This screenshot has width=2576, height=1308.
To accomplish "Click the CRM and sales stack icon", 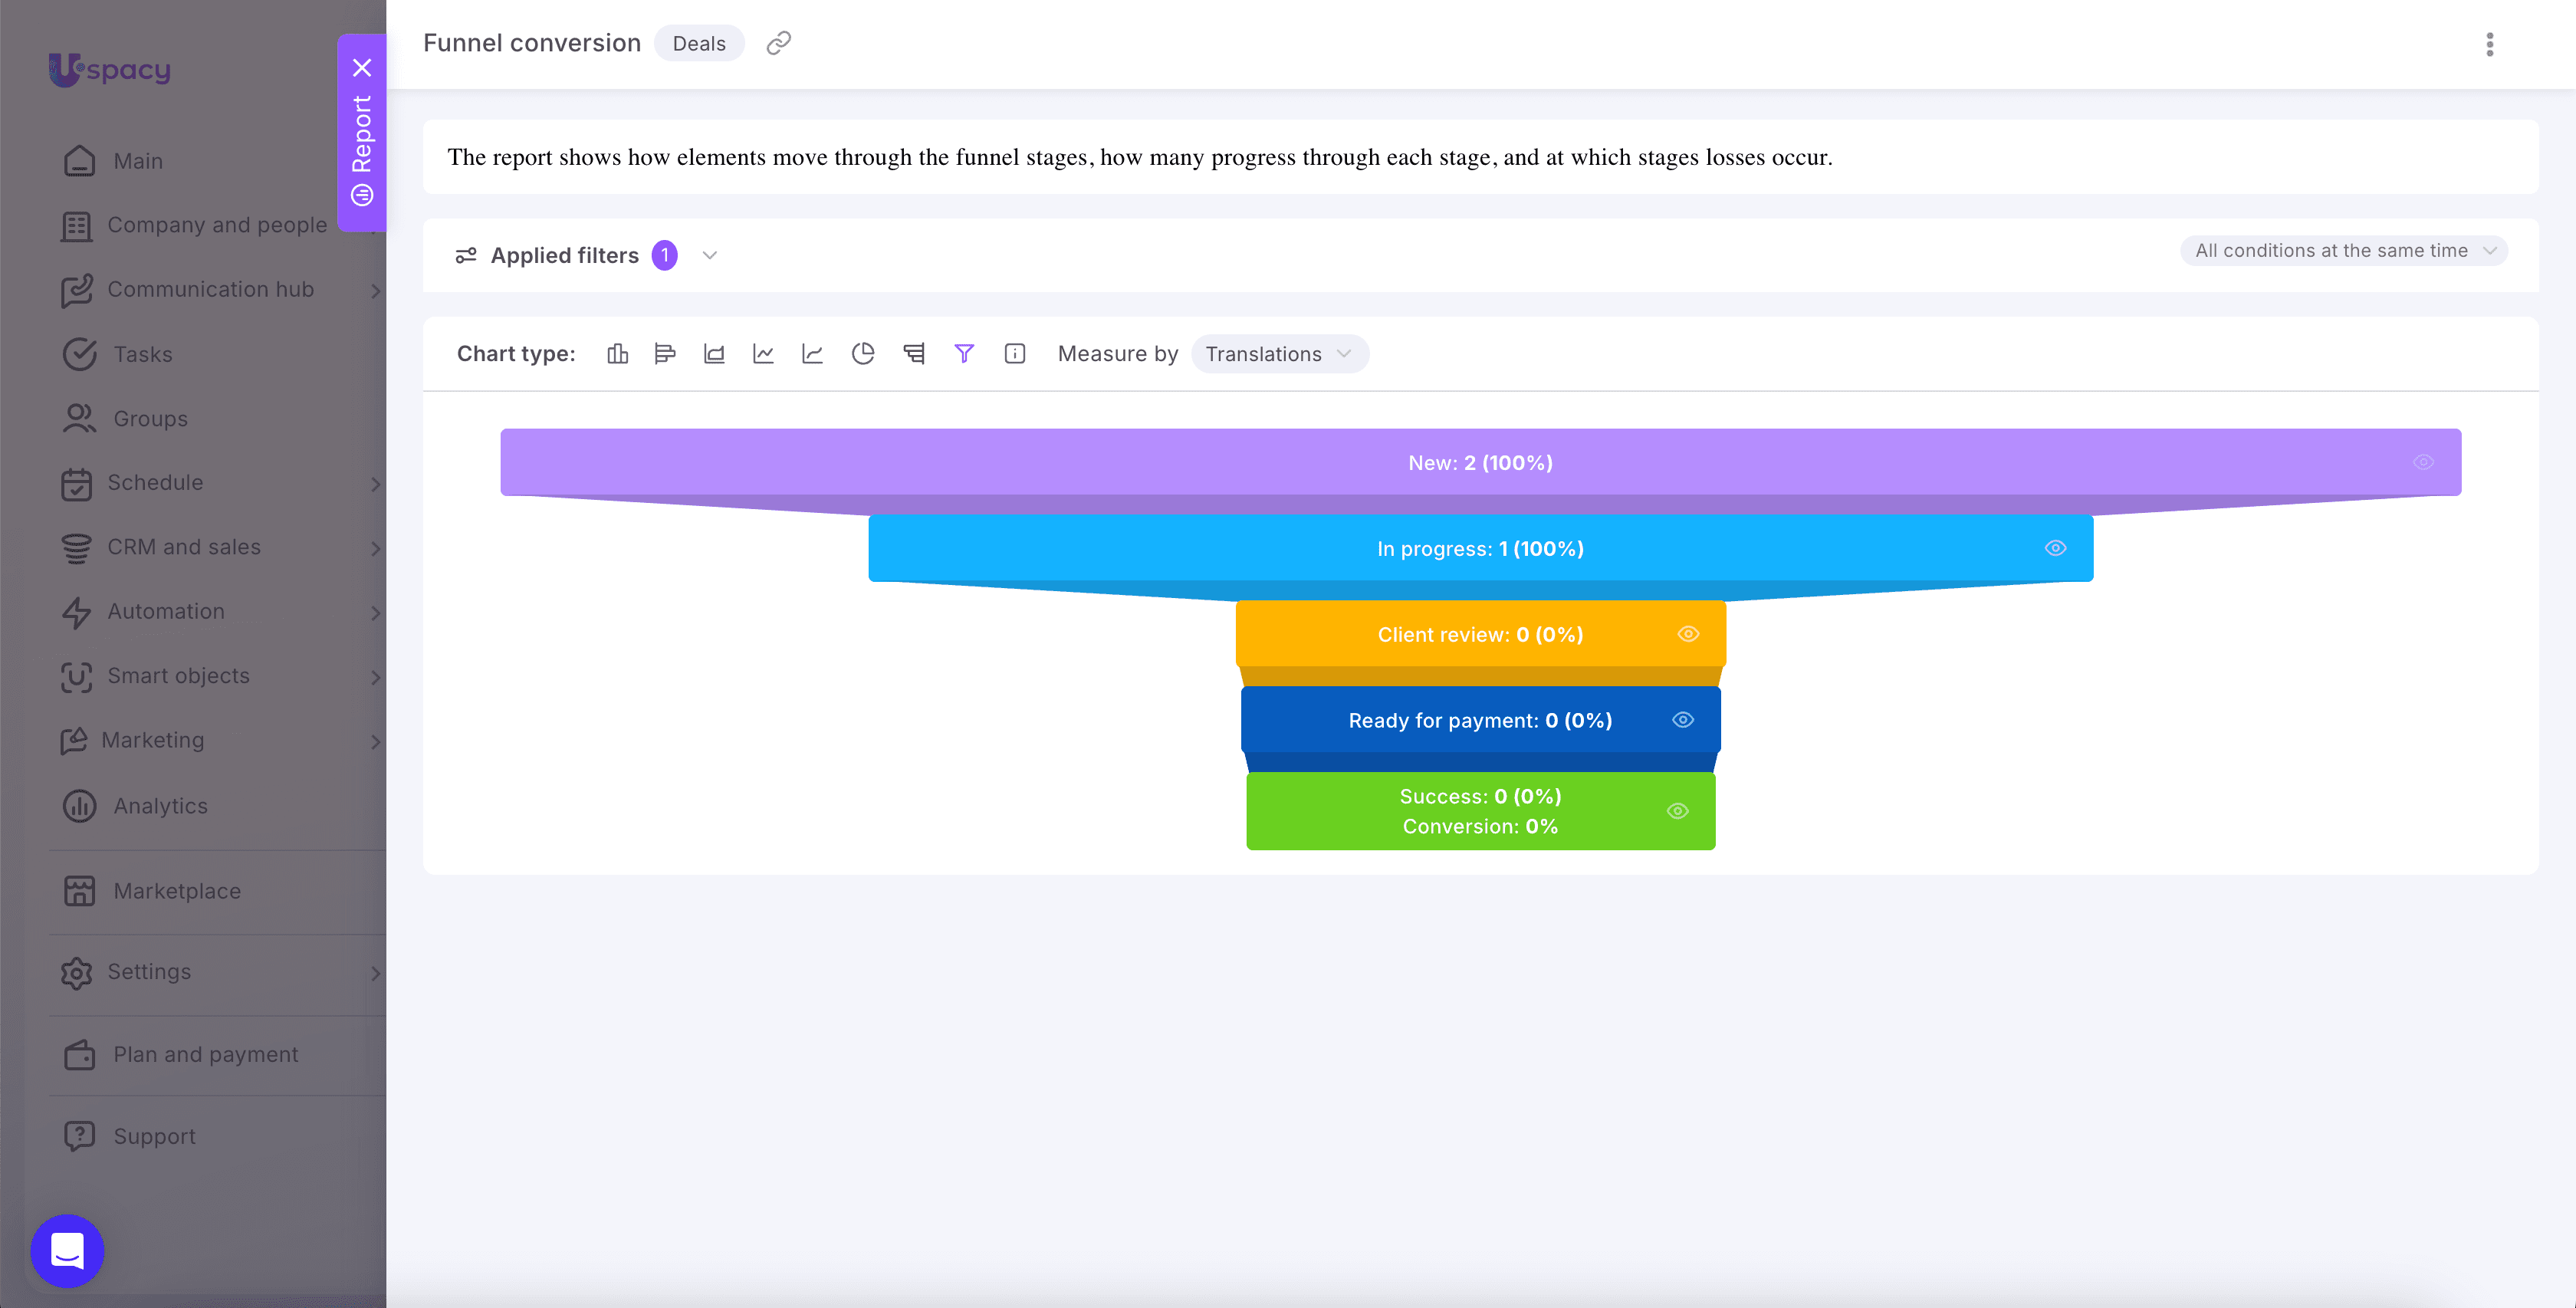I will (x=76, y=547).
